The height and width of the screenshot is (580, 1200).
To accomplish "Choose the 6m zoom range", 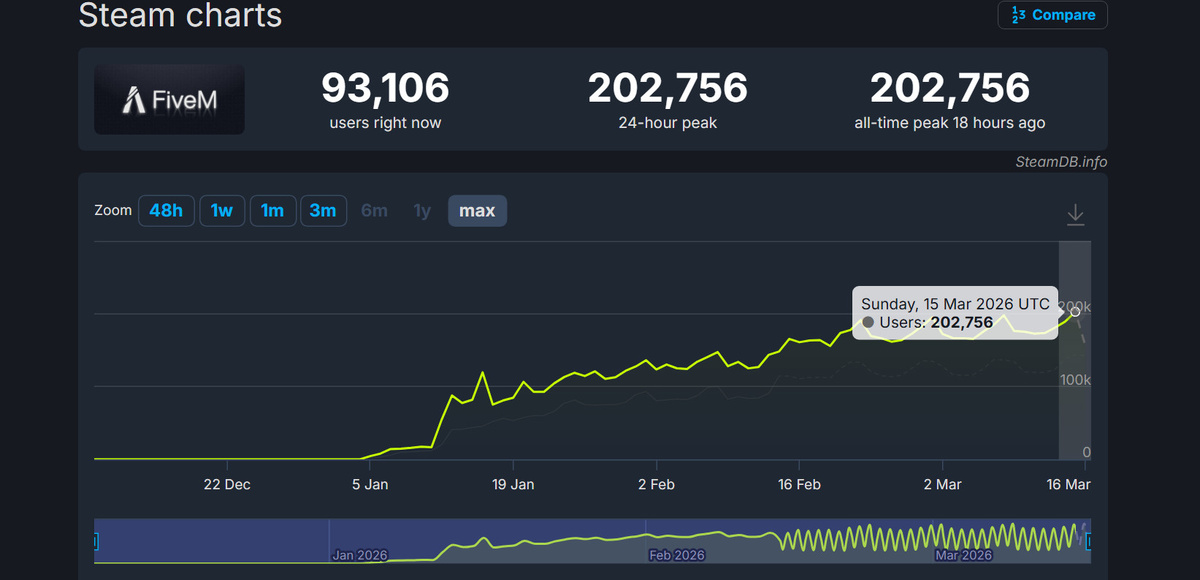I will [x=374, y=210].
